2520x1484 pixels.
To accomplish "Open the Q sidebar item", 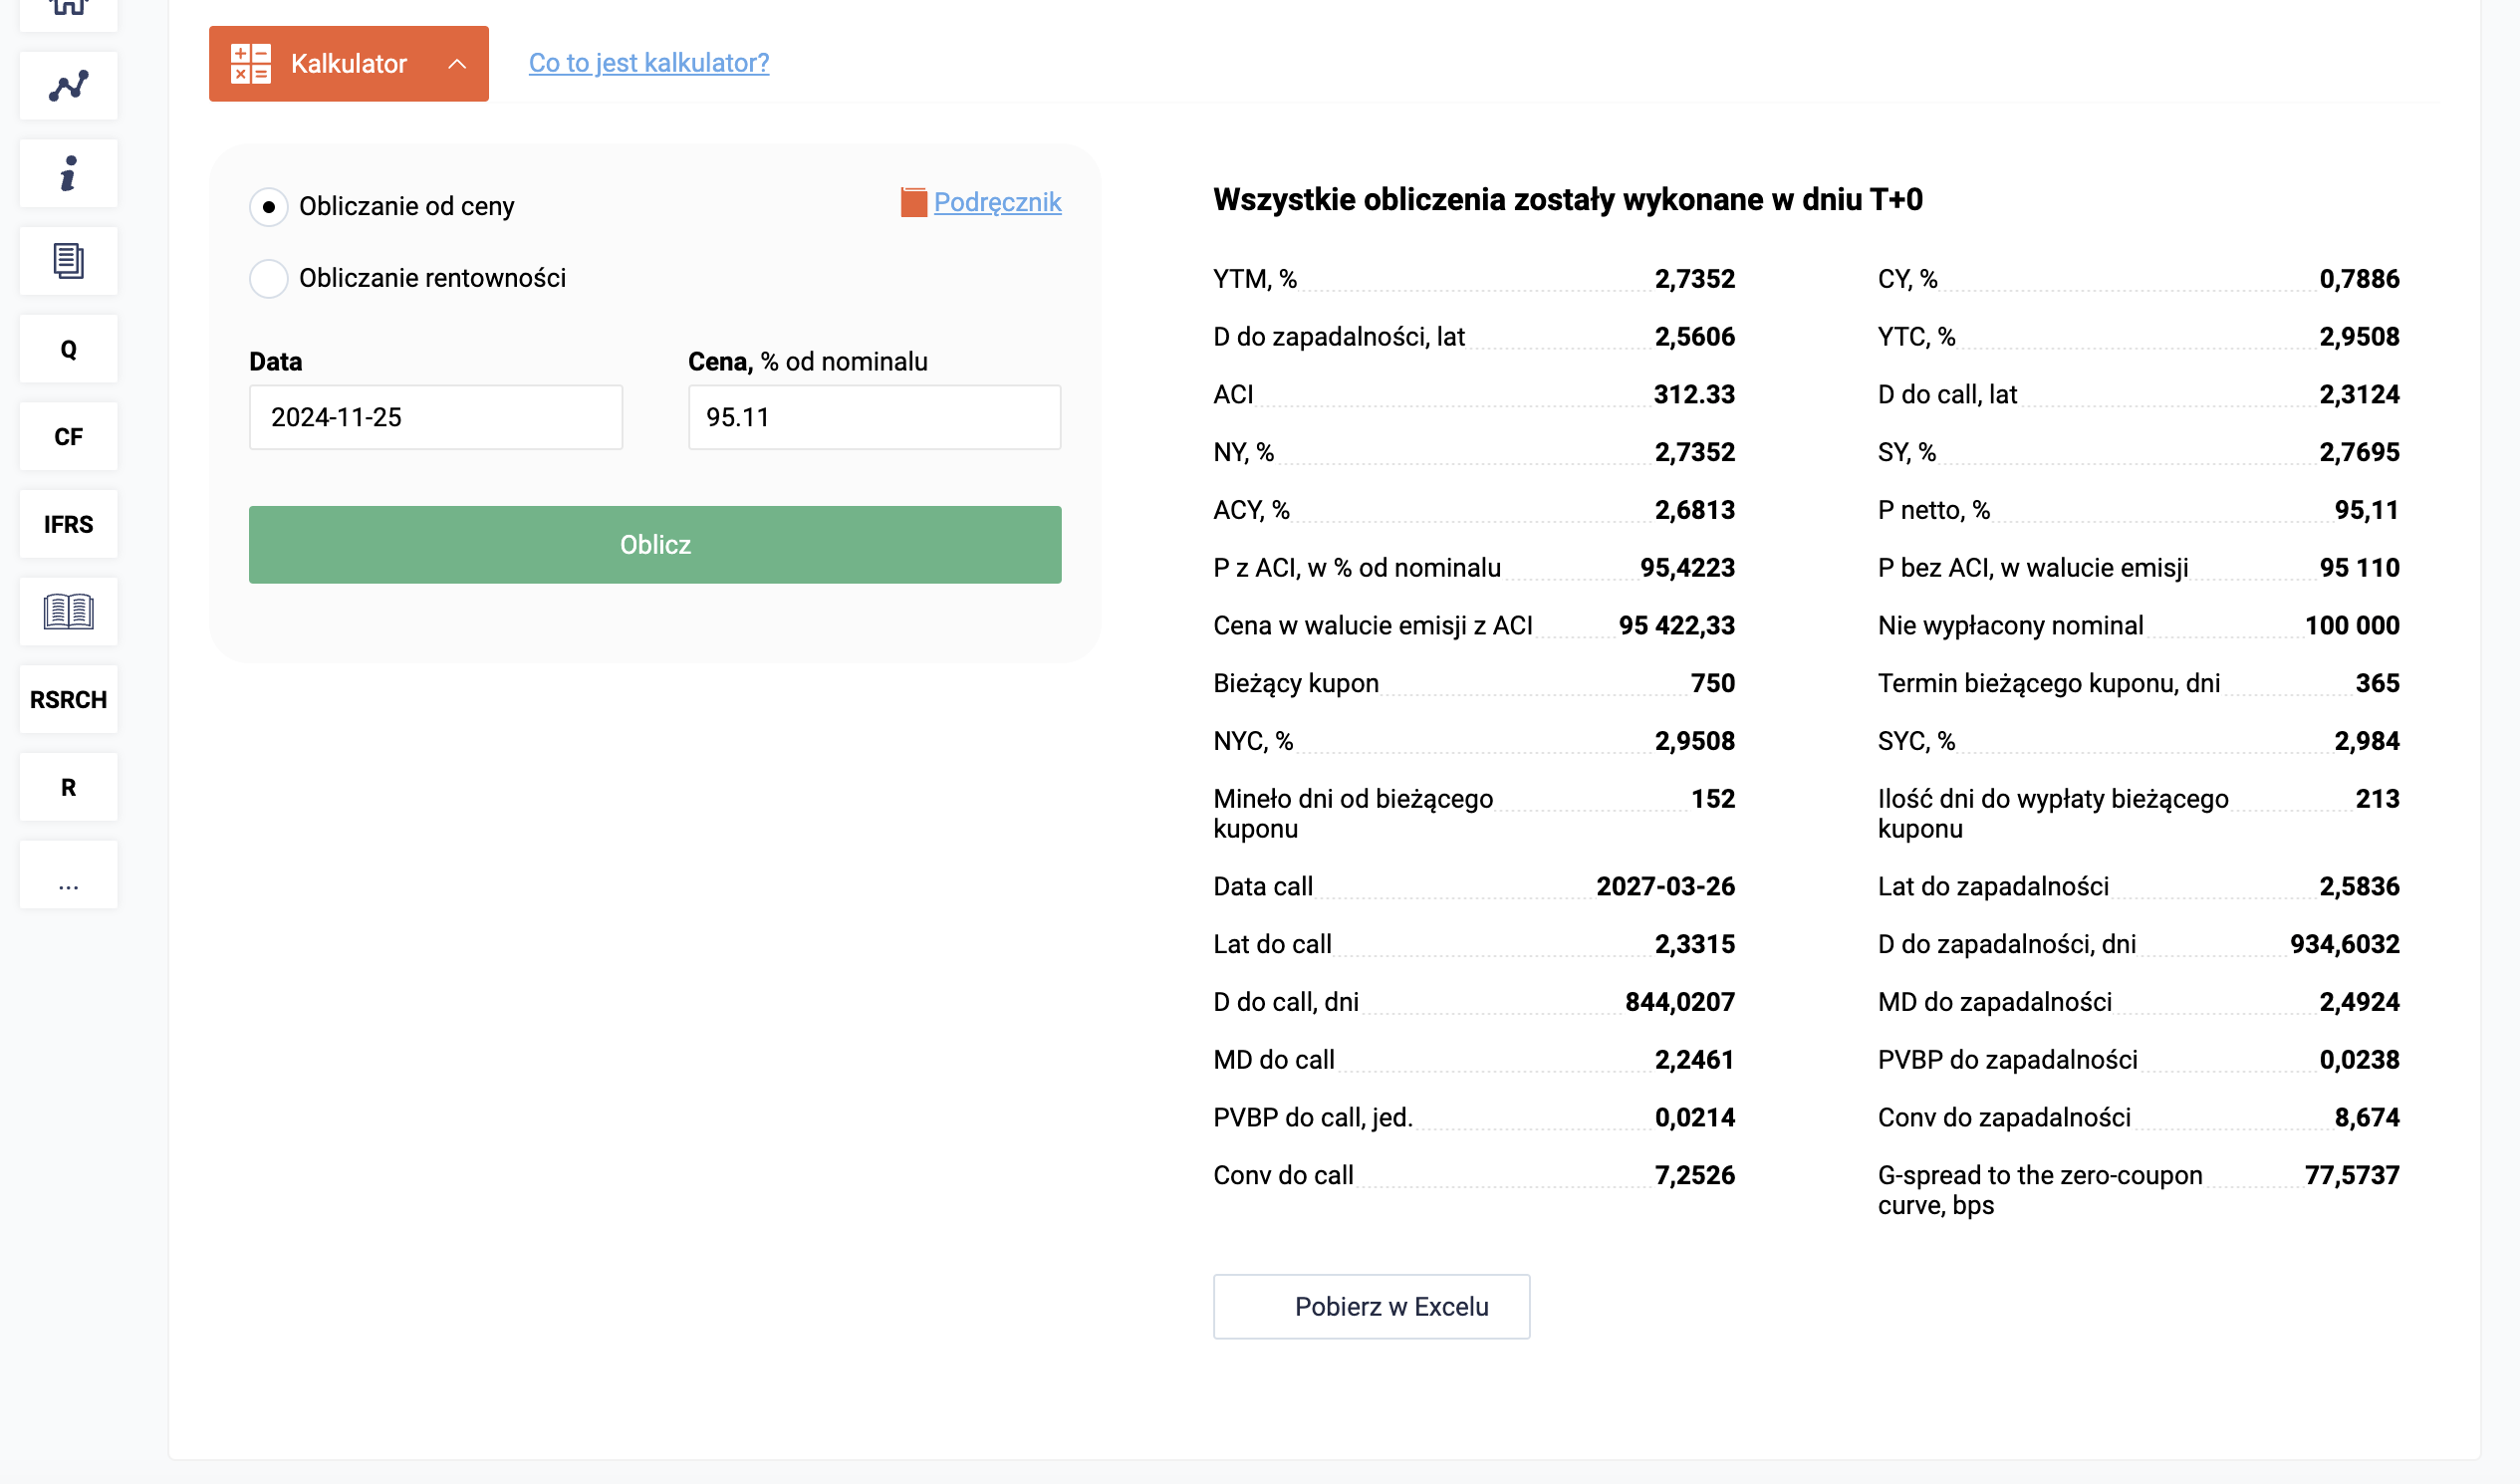I will 68,349.
